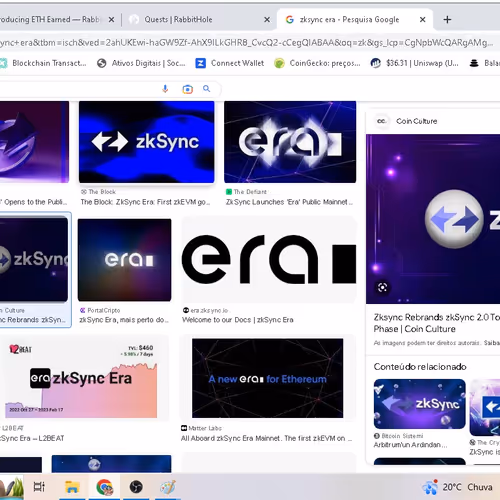The width and height of the screenshot is (500, 500).
Task: Click the address bar URL field
Action: (247, 43)
